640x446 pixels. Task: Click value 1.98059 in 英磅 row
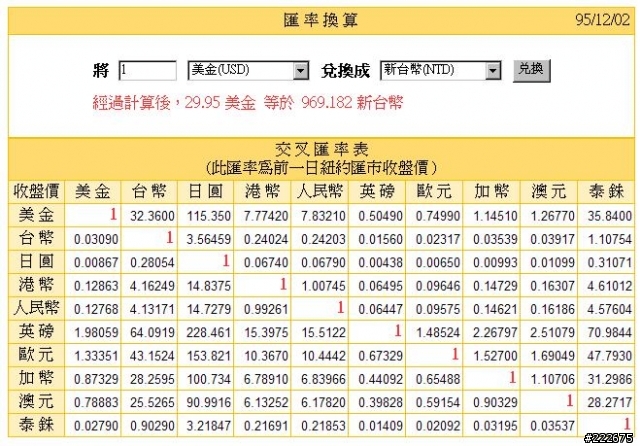pyautogui.click(x=96, y=333)
